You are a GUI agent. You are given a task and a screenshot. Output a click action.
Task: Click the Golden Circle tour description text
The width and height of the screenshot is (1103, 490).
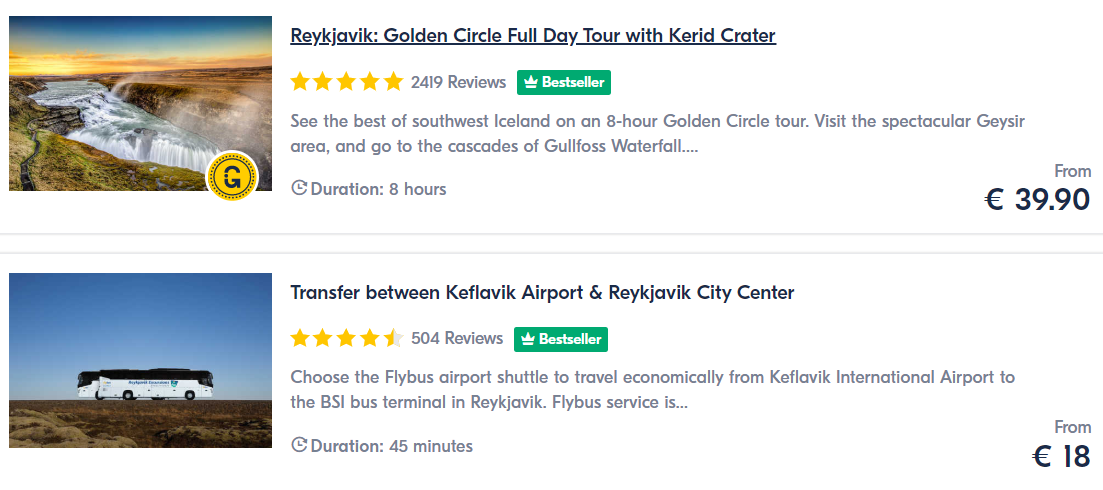coord(658,134)
